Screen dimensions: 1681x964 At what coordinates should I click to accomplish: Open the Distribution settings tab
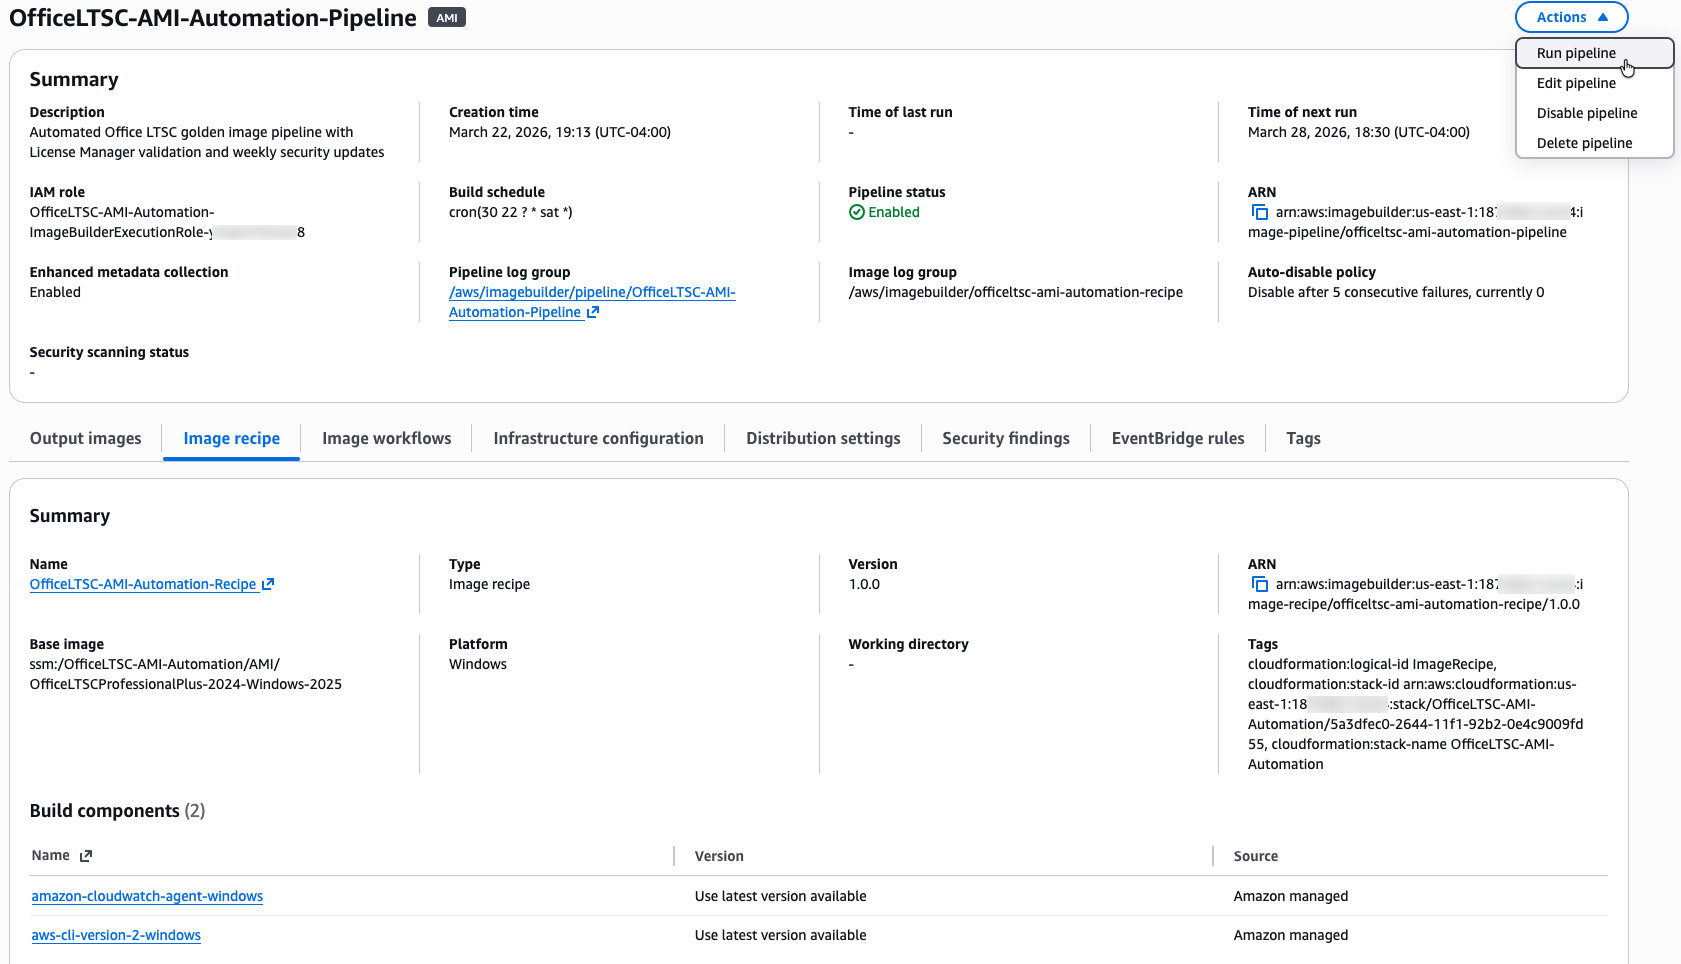(x=822, y=438)
